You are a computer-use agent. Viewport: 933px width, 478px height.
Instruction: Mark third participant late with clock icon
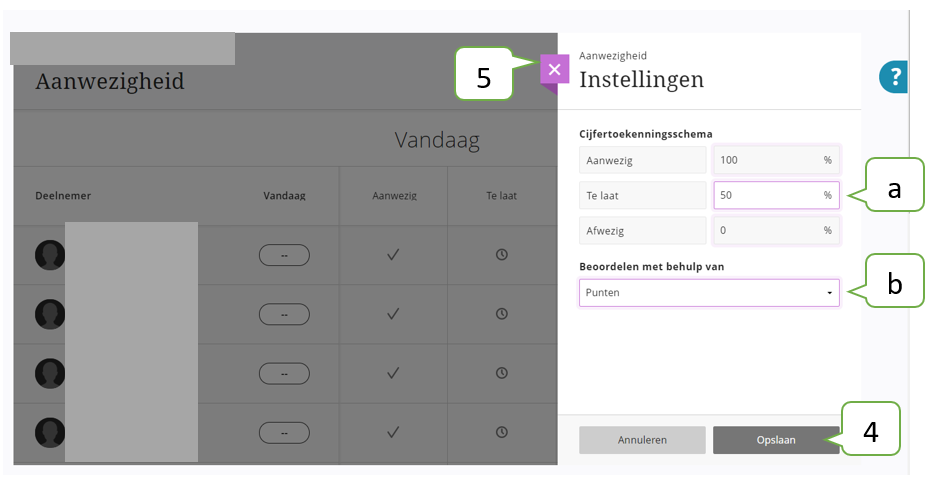click(502, 373)
